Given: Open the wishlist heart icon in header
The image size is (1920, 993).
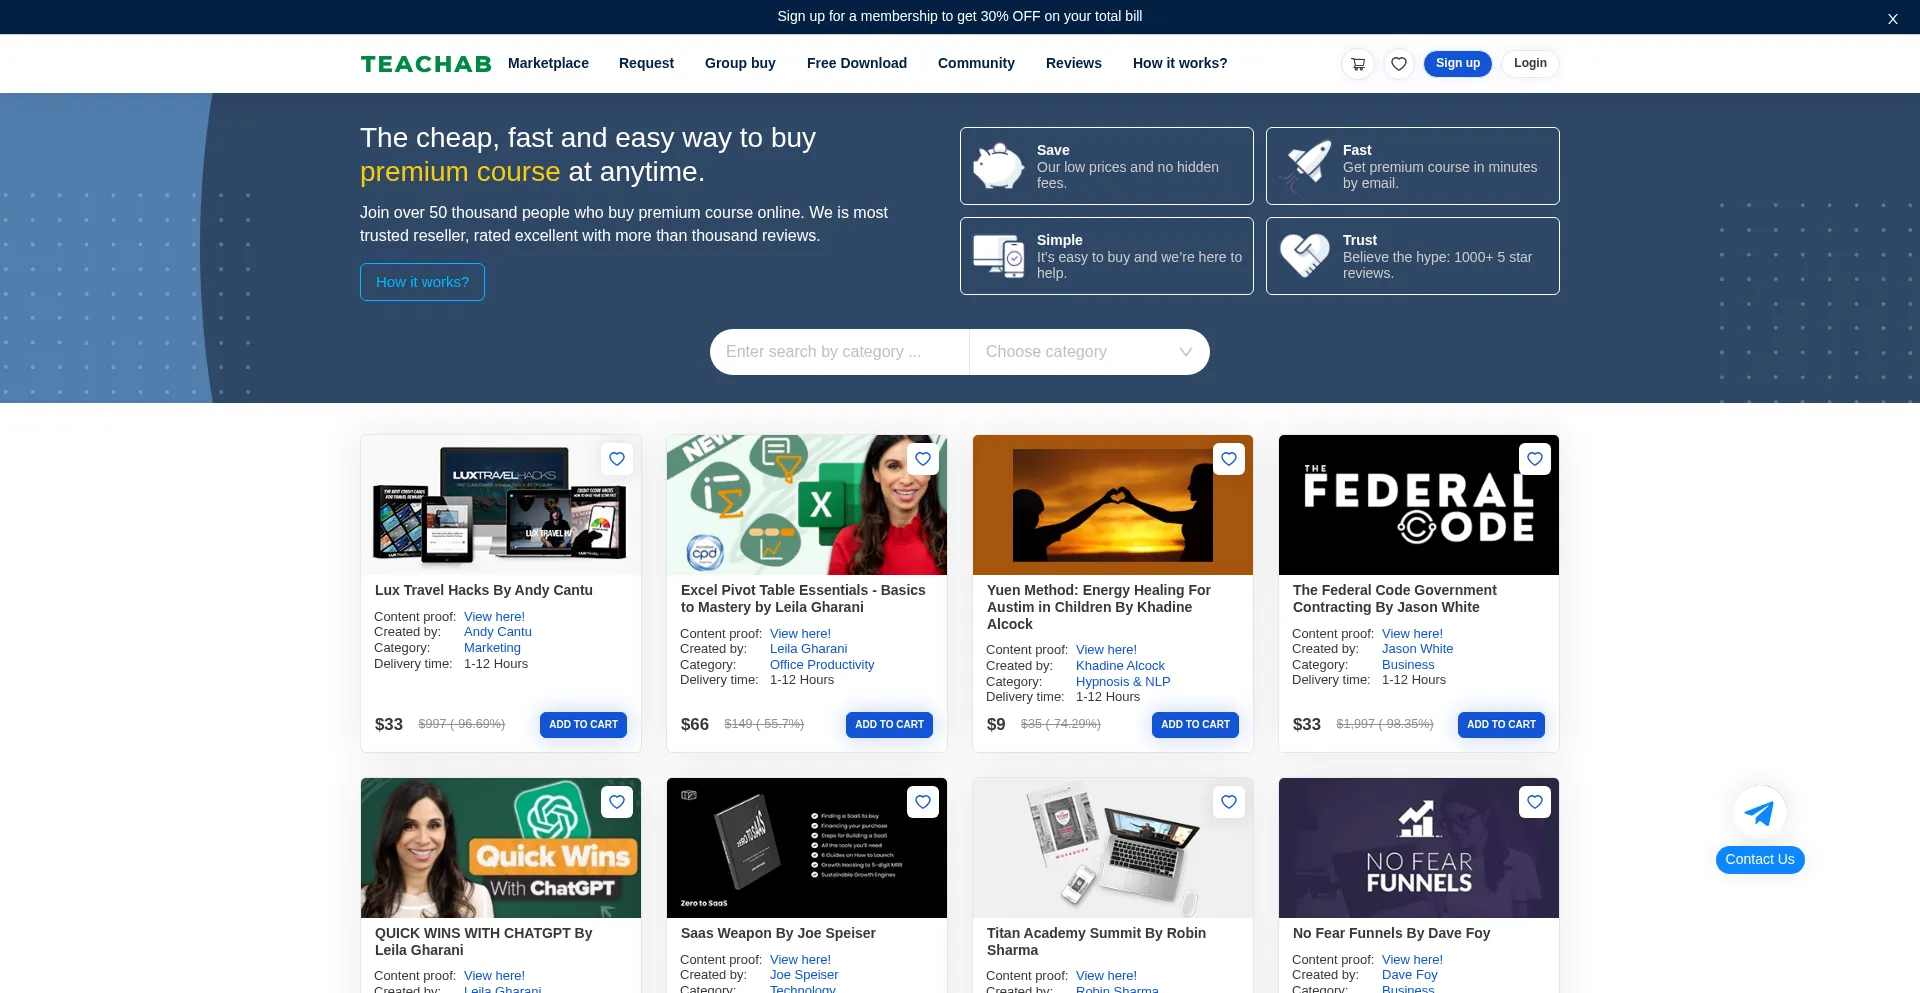Looking at the screenshot, I should tap(1399, 64).
